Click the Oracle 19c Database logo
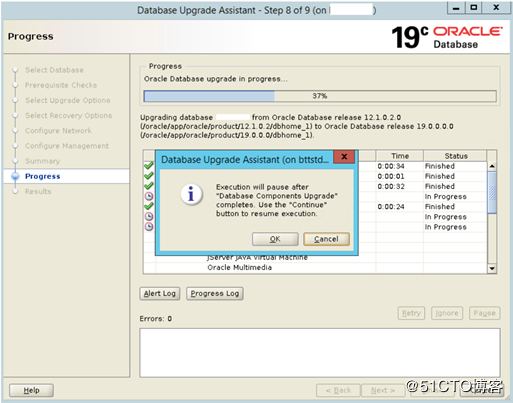This screenshot has height=403, width=513. (447, 37)
